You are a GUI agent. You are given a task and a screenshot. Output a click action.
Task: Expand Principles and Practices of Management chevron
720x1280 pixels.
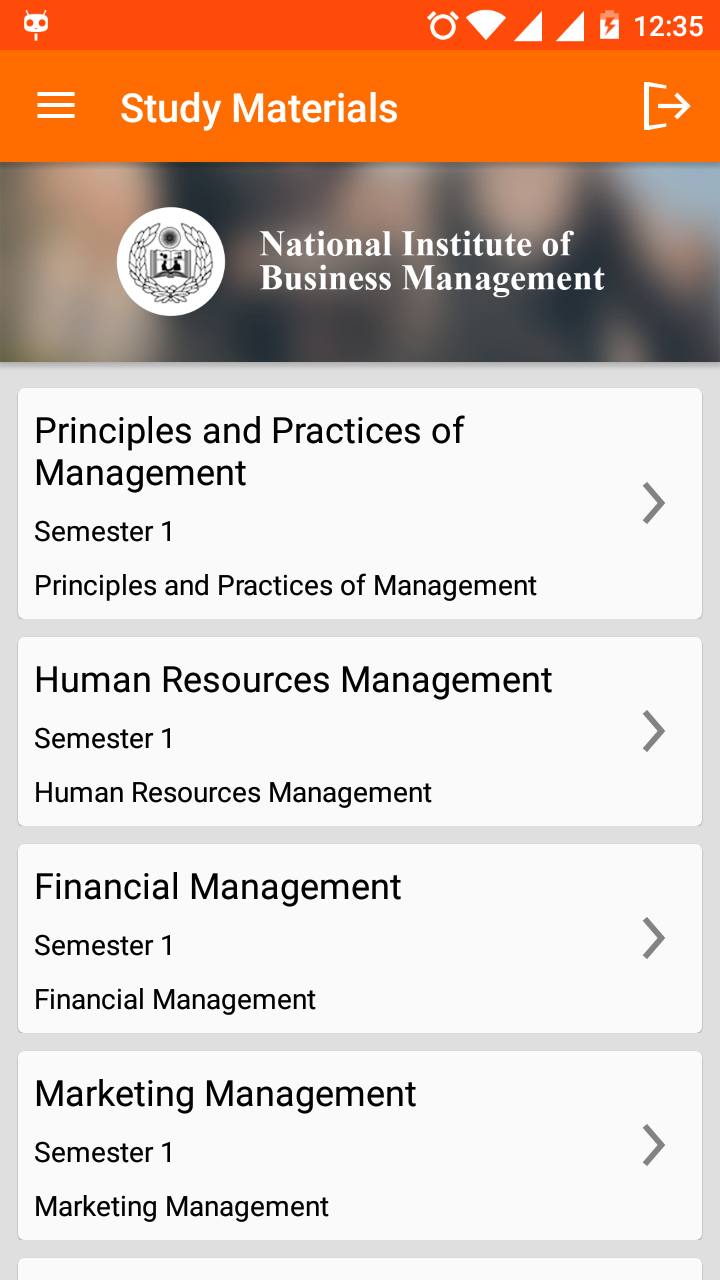point(653,503)
